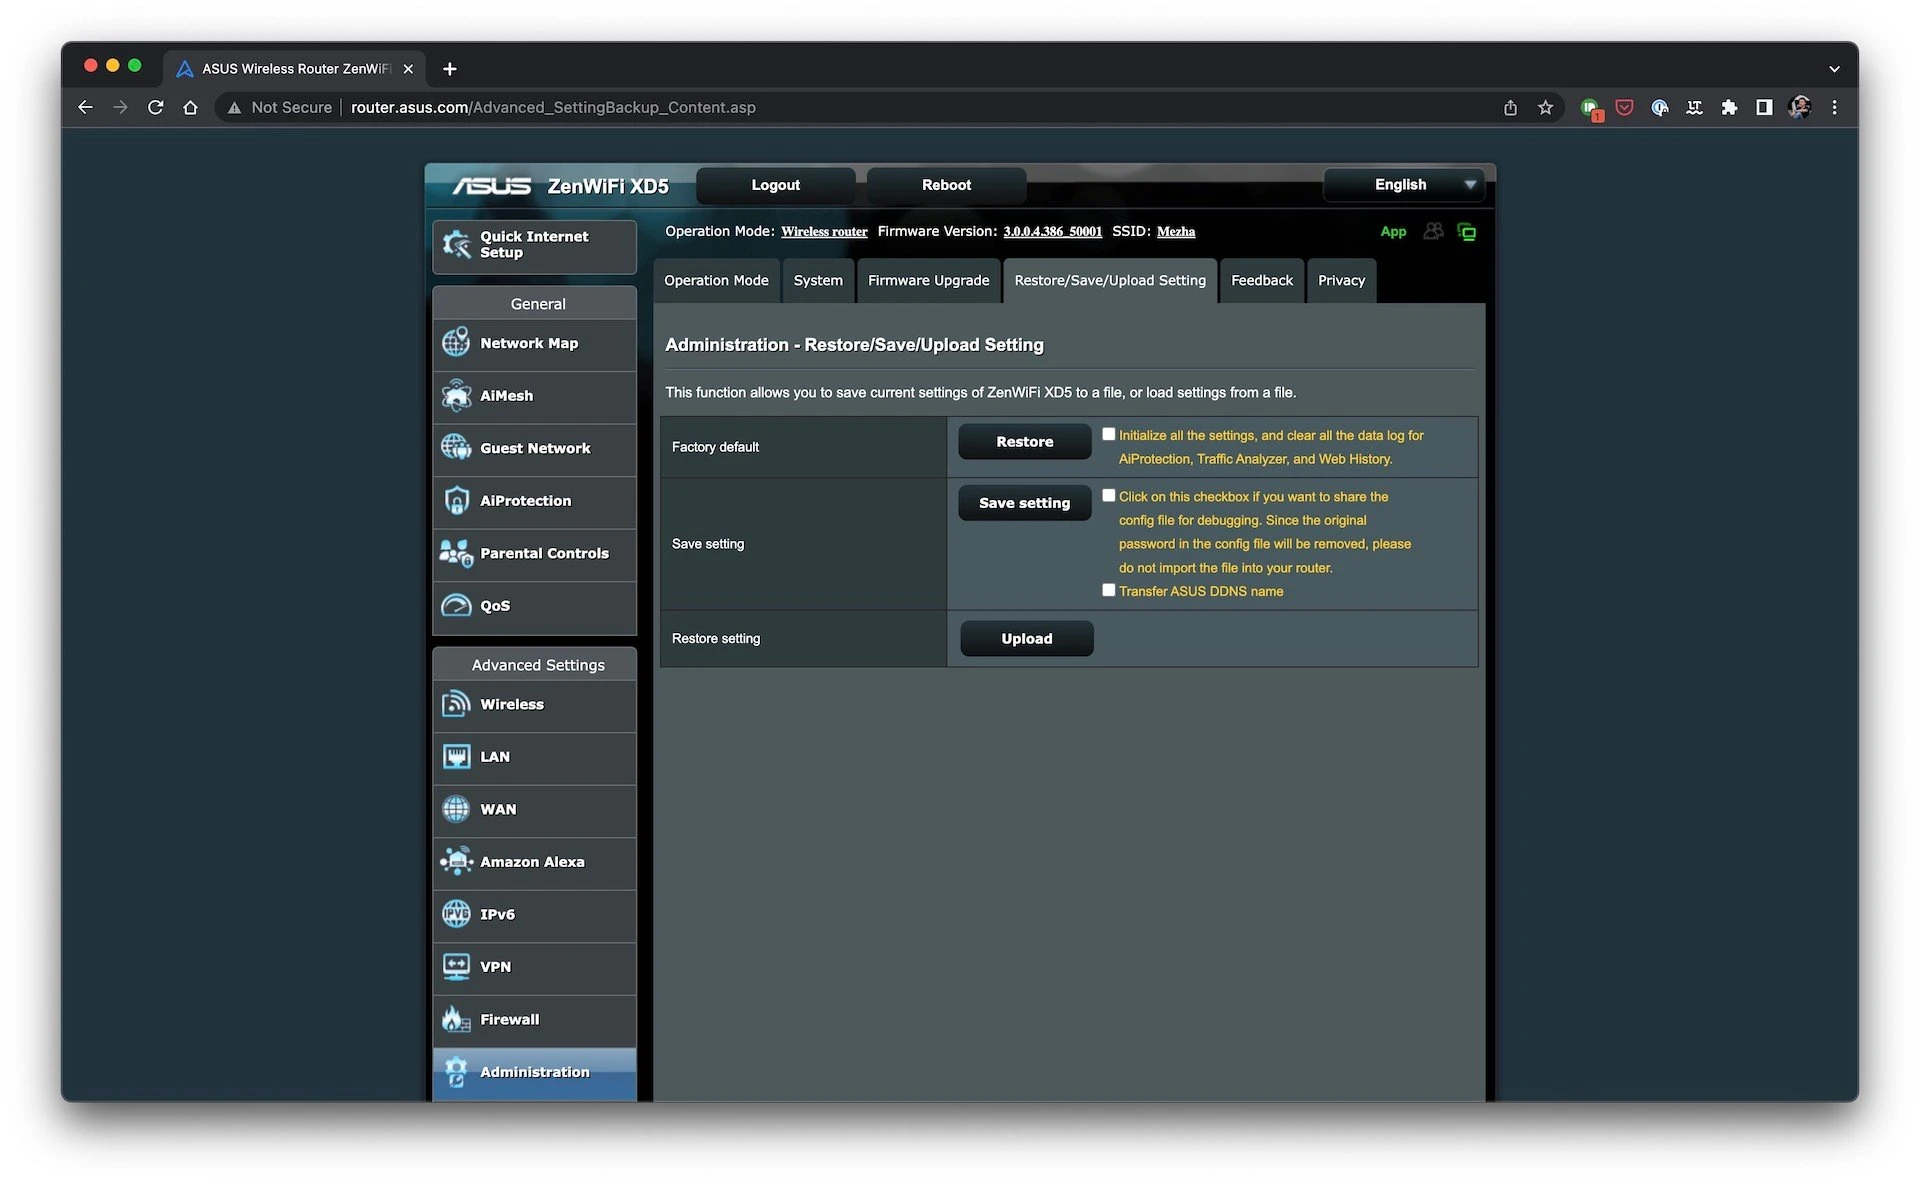Open AiMesh from its sidebar icon
This screenshot has height=1183, width=1920.
456,395
